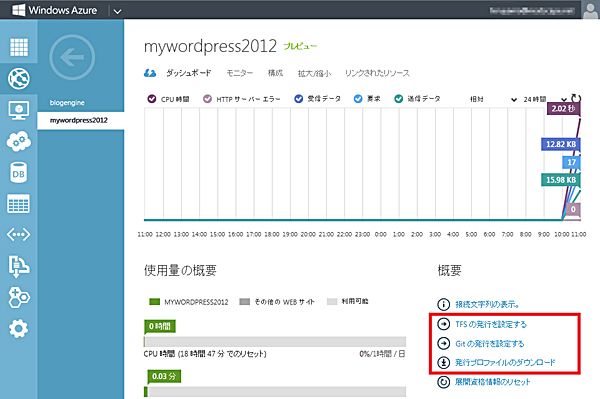Toggle the 受信データ metric checkbox

(x=298, y=99)
